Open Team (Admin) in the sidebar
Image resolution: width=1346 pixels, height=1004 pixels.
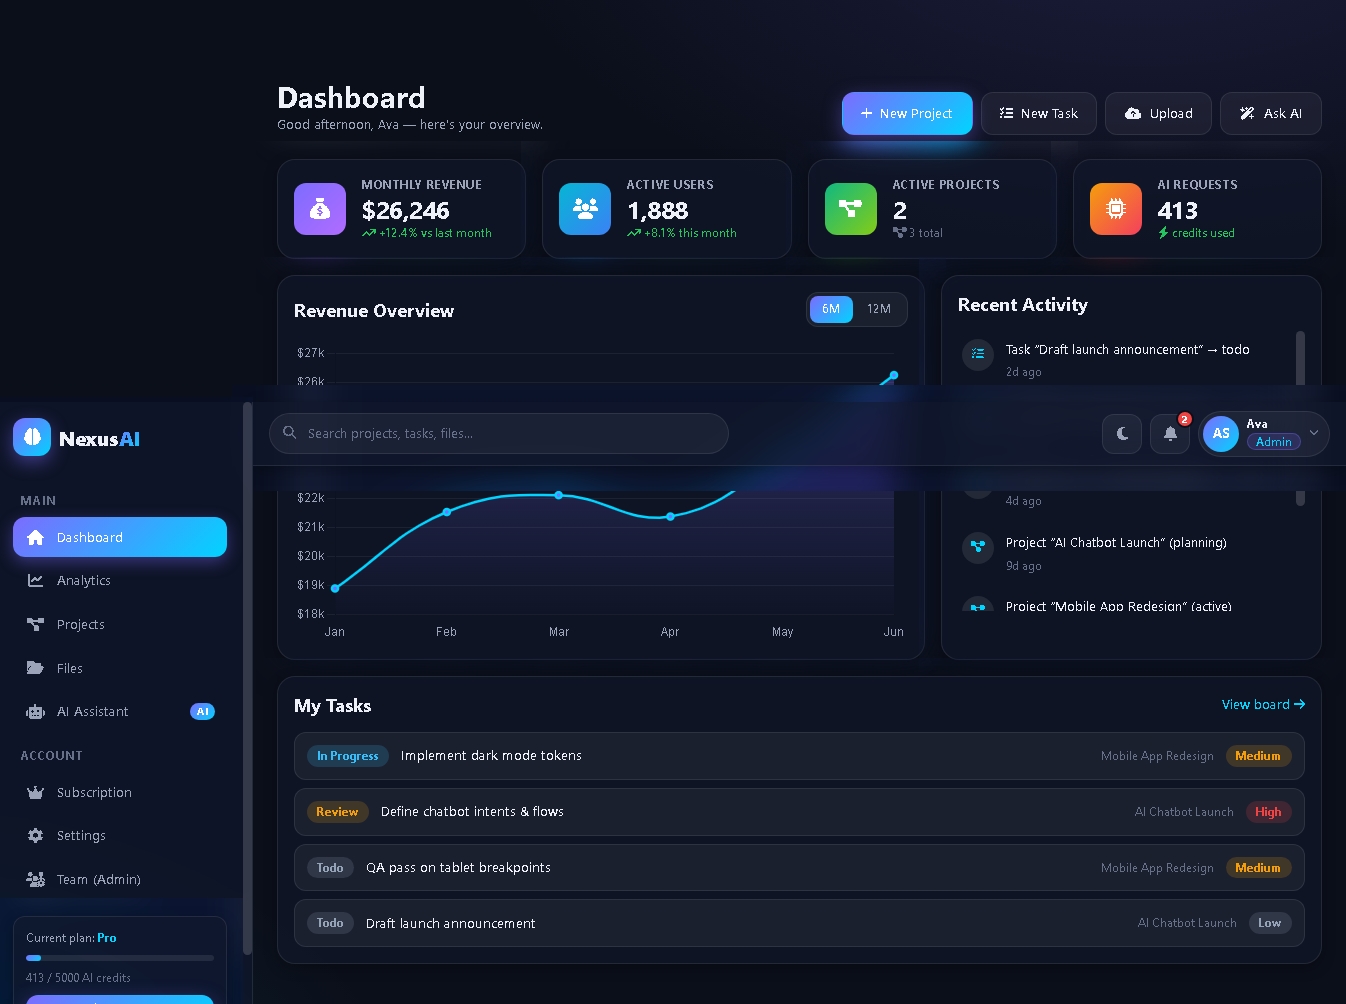point(120,879)
